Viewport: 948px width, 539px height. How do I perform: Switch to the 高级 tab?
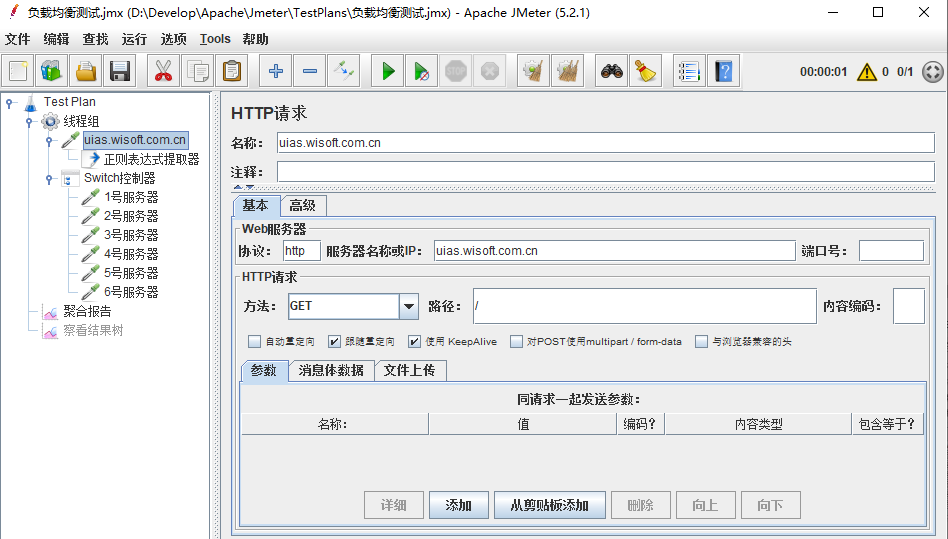pos(303,205)
